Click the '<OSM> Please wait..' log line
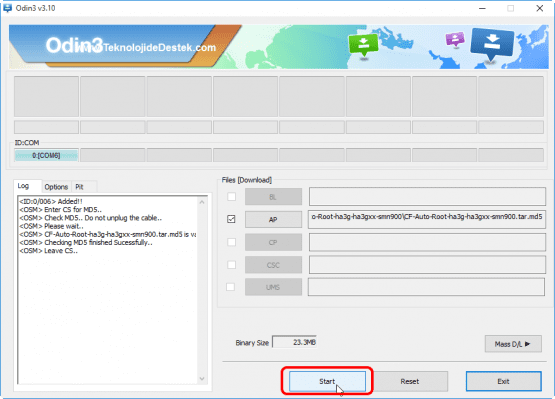Viewport: 555px width, 399px height. 52,226
